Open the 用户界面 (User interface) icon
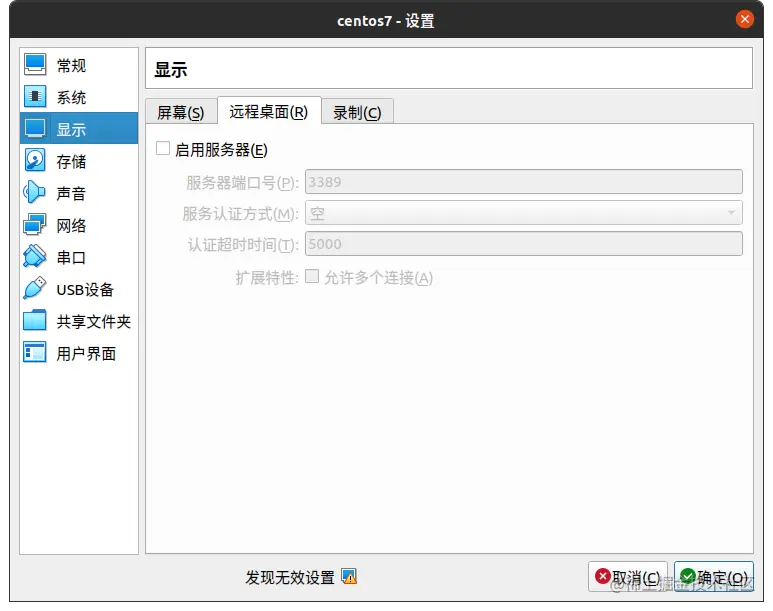 (x=35, y=353)
